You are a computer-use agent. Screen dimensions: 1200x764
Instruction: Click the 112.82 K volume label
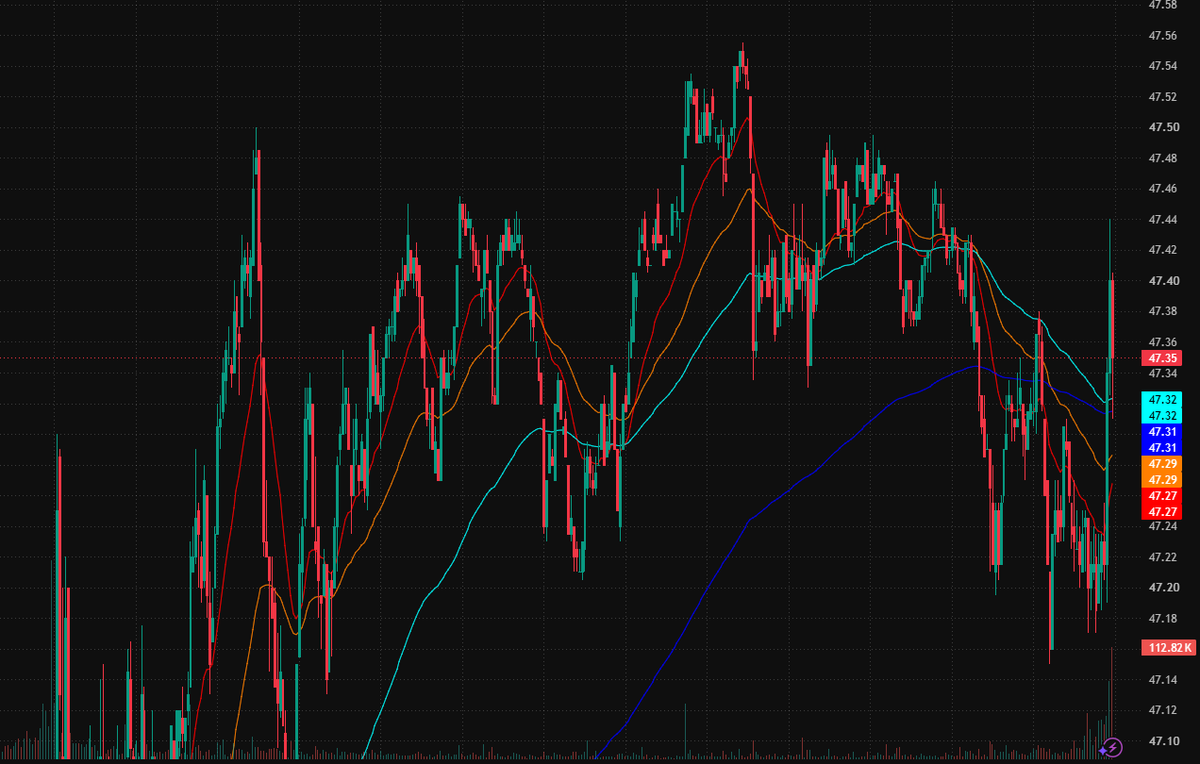[x=1168, y=648]
